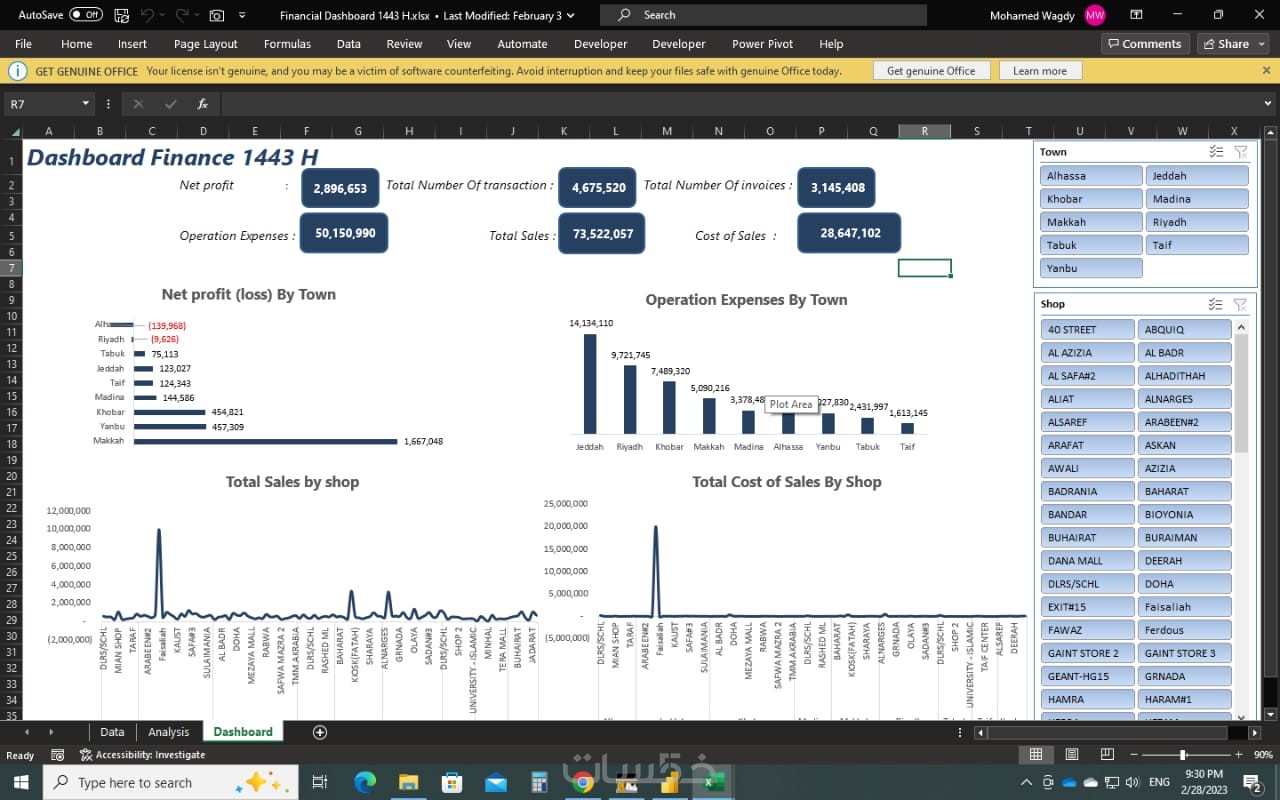This screenshot has height=800, width=1280.
Task: Show hidden icons in the system tray
Action: click(x=1026, y=782)
